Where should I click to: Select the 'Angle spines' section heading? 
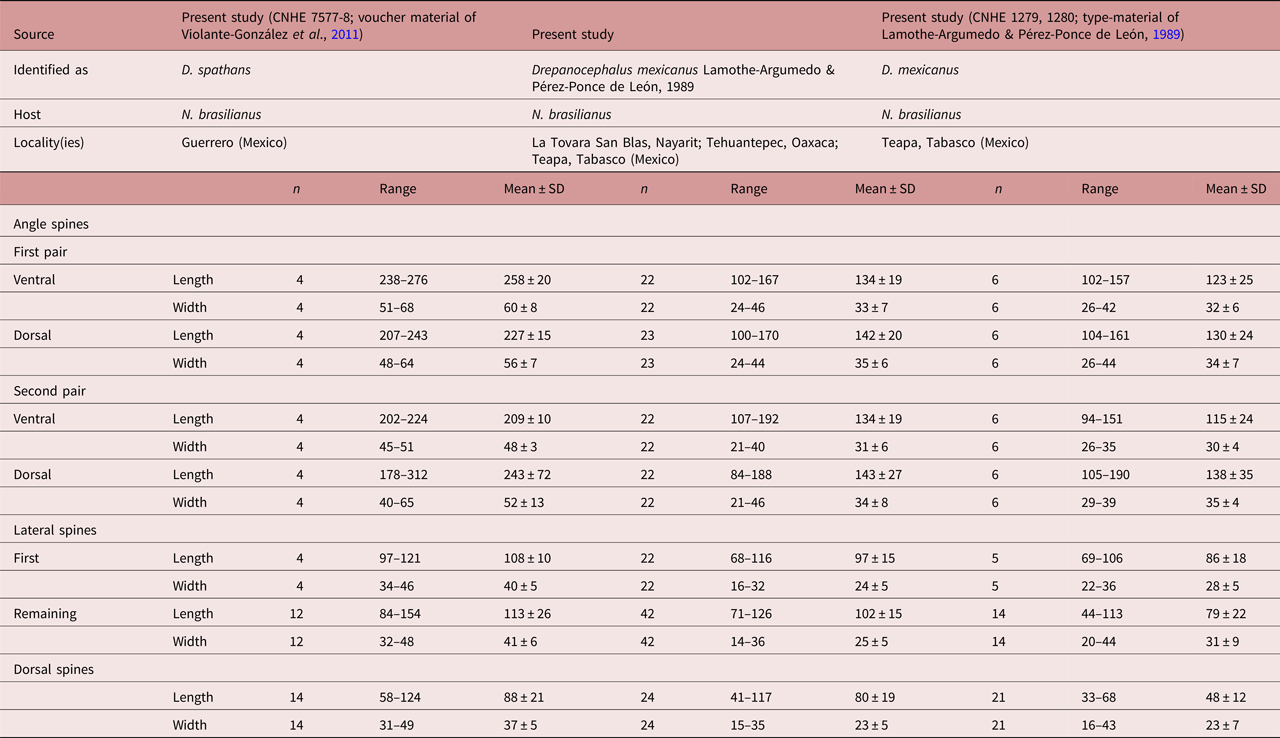click(51, 224)
